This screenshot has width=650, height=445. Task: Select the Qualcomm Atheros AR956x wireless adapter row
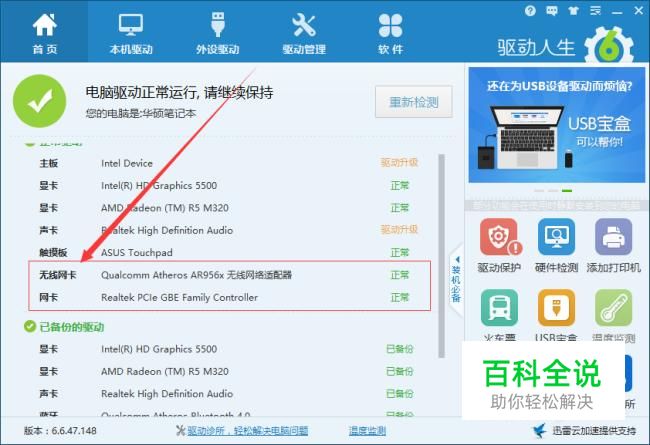[x=229, y=275]
